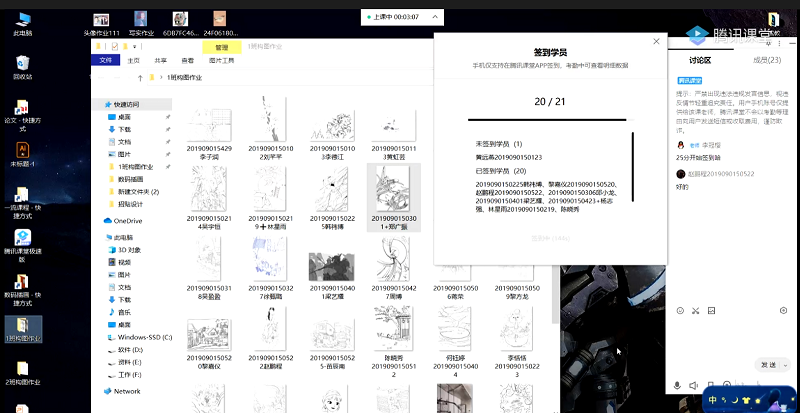
Task: Click the speaker volume icon in the classroom panel
Action: coord(694,385)
